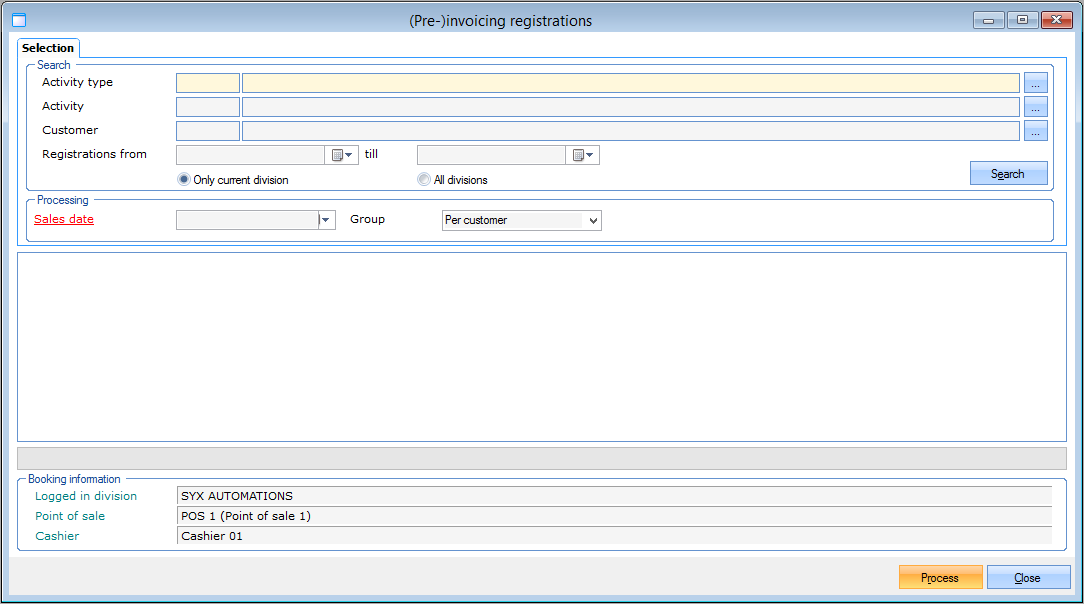Switch to the Selection tab
Viewport: 1084px width, 604px height.
tap(48, 48)
